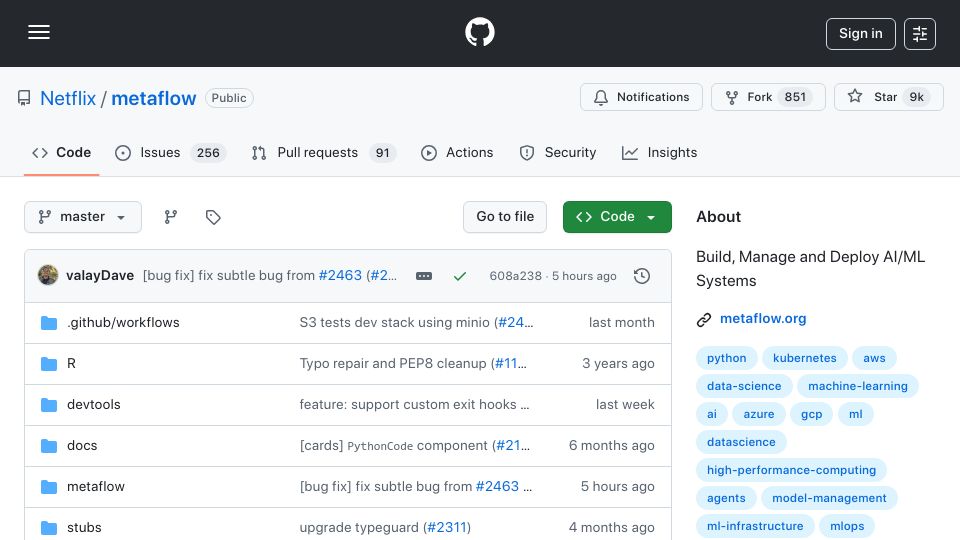Select the machine-learning topic tag
This screenshot has height=540, width=960.
click(858, 386)
